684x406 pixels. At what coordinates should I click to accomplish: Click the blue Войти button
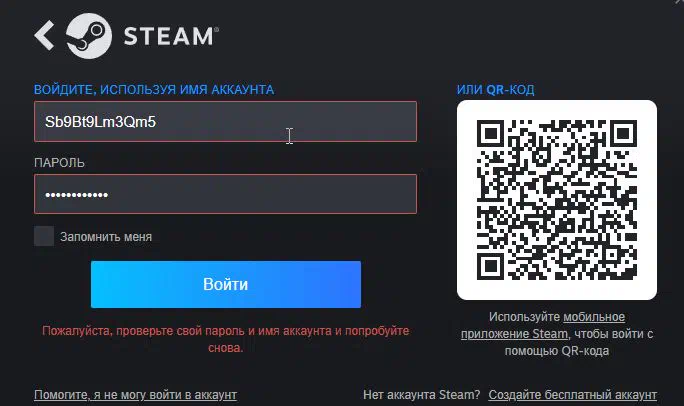click(x=226, y=284)
